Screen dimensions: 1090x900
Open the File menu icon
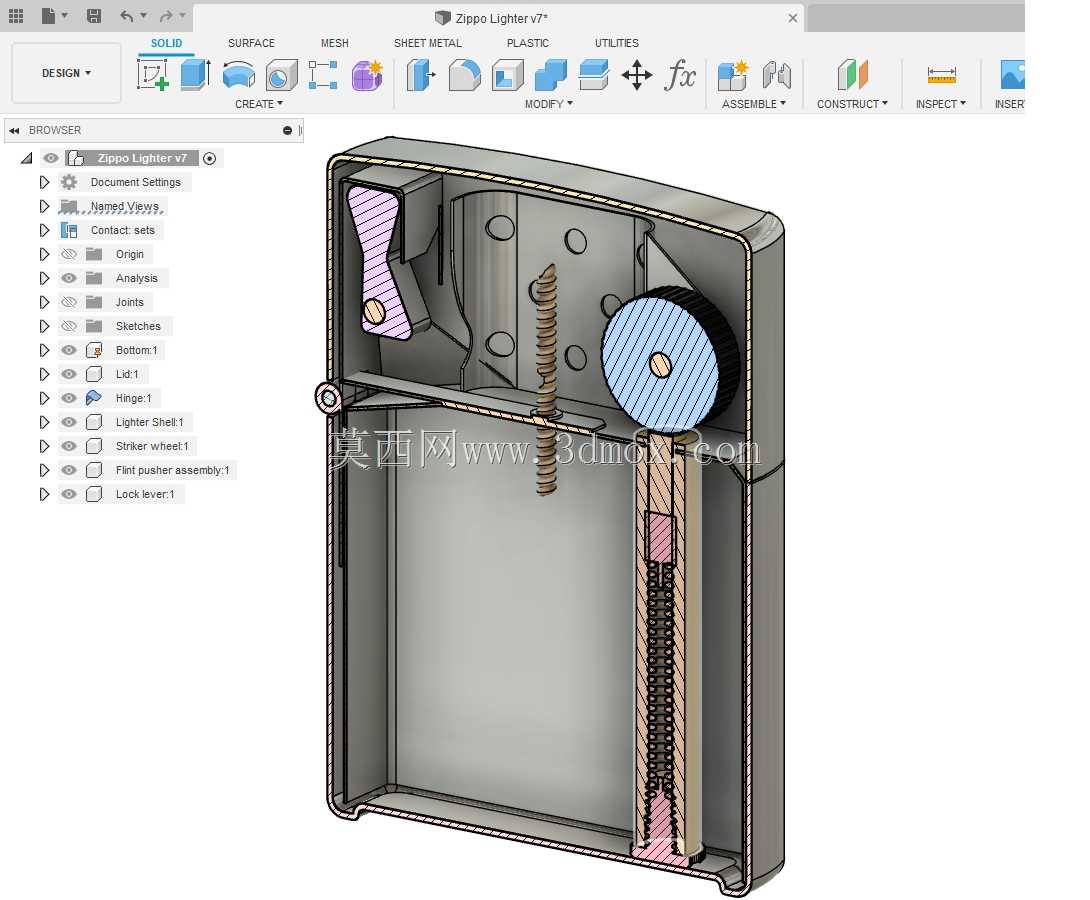coord(48,15)
